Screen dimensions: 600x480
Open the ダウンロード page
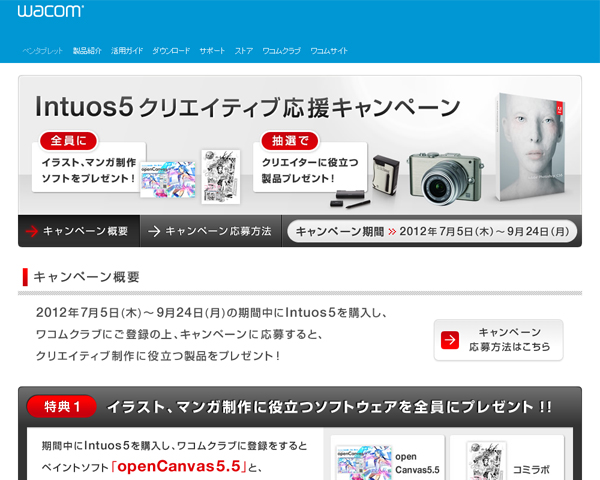[x=171, y=50]
